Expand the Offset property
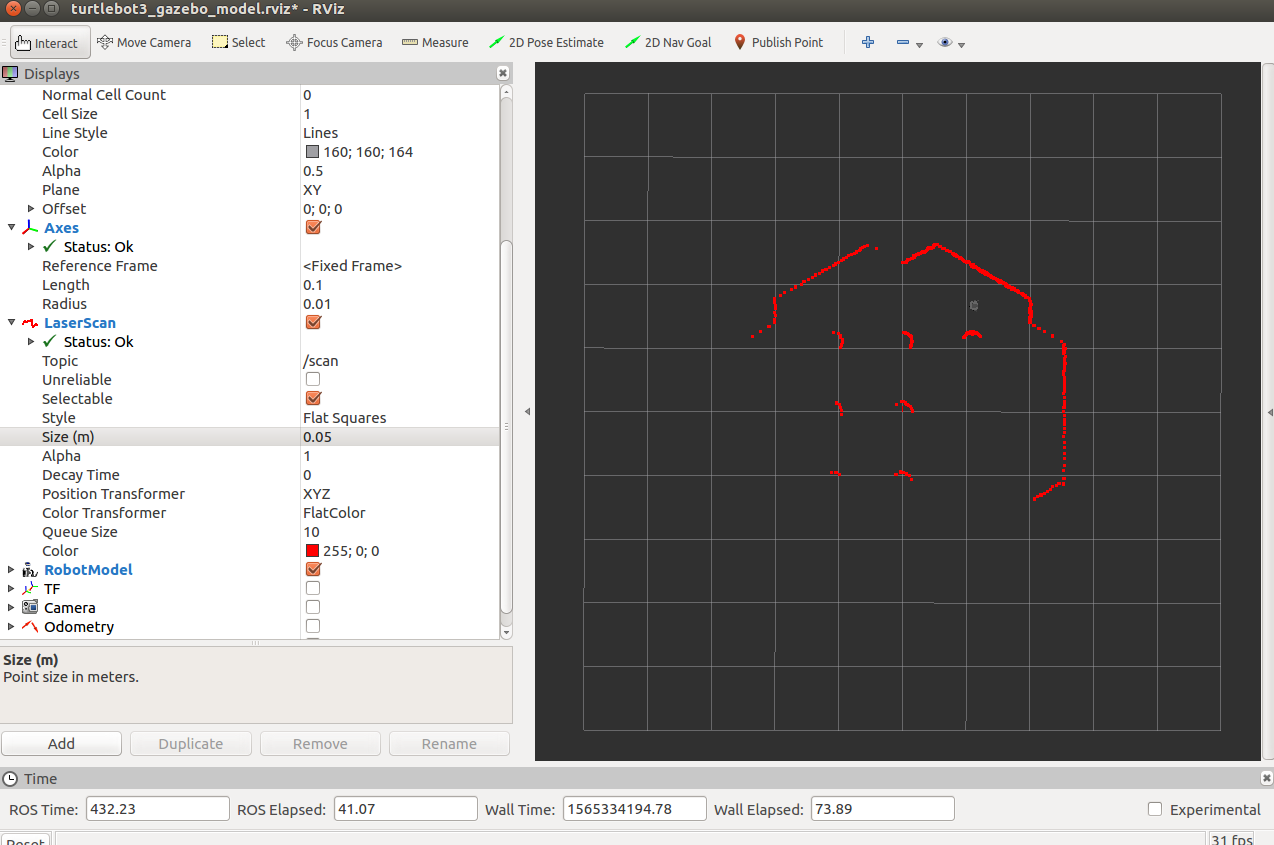 pyautogui.click(x=30, y=208)
